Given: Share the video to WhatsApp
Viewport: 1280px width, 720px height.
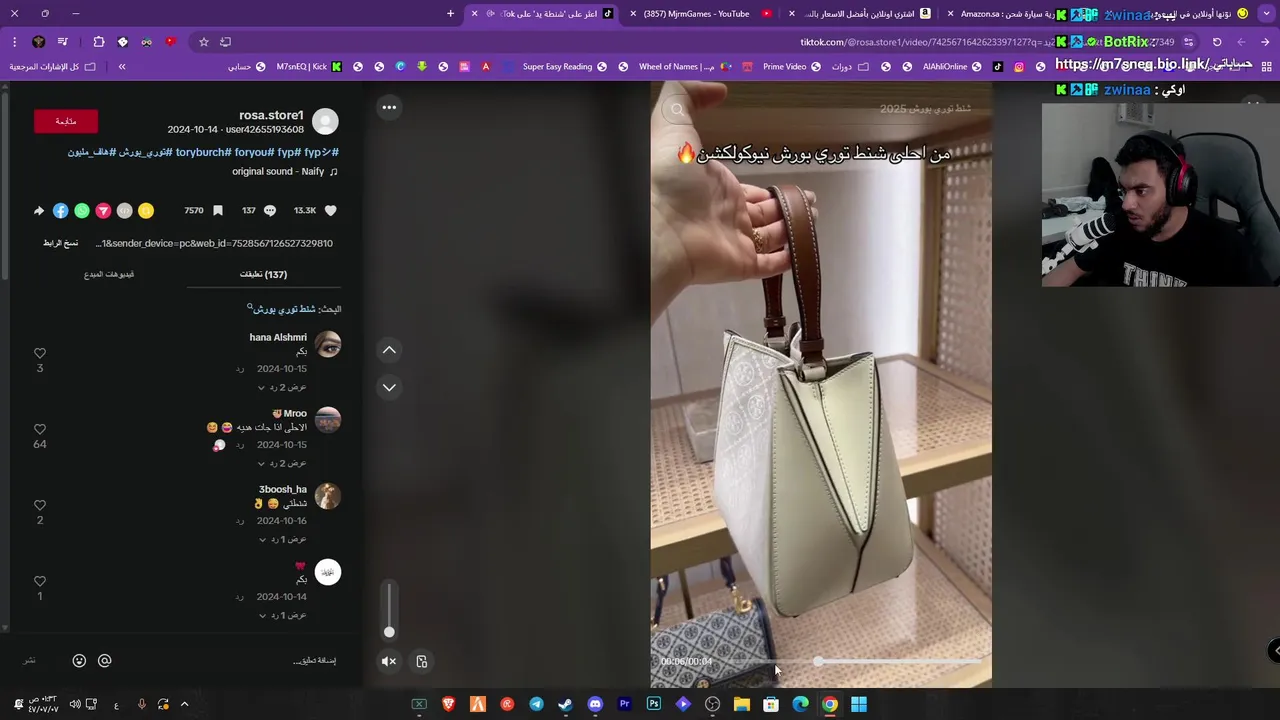Looking at the screenshot, I should (x=82, y=211).
